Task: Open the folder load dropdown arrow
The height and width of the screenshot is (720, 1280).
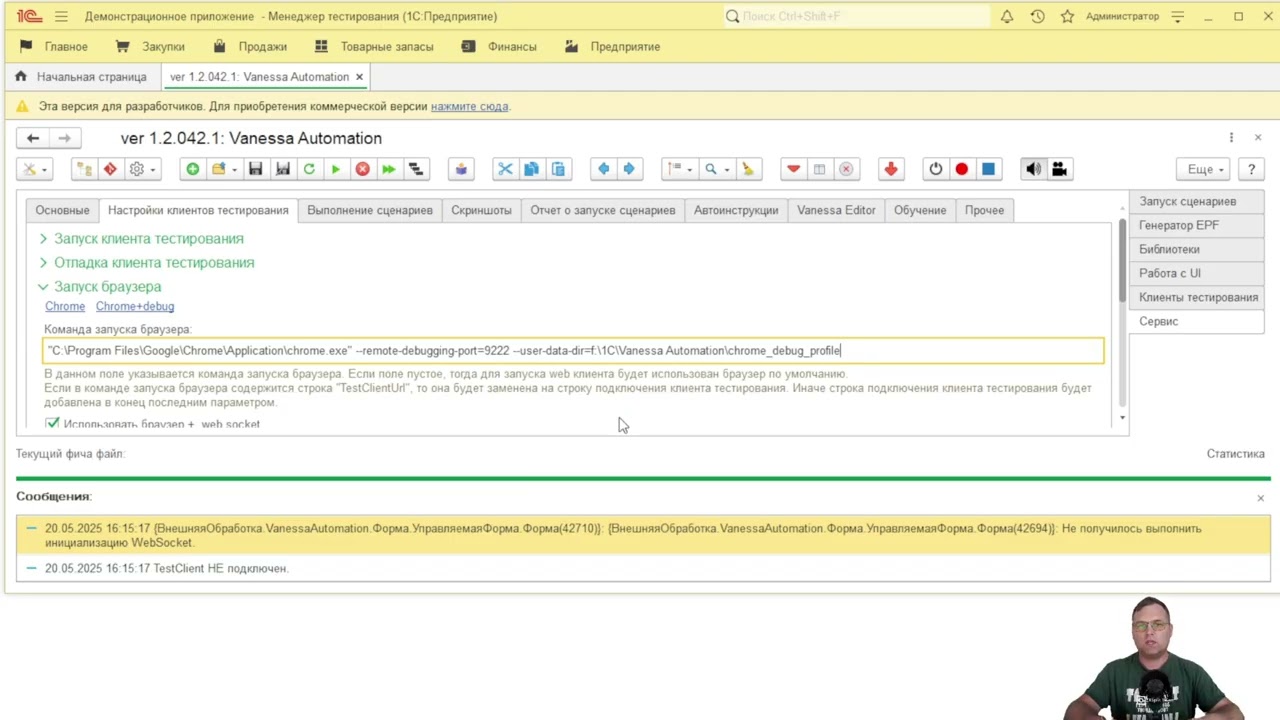Action: 234,169
